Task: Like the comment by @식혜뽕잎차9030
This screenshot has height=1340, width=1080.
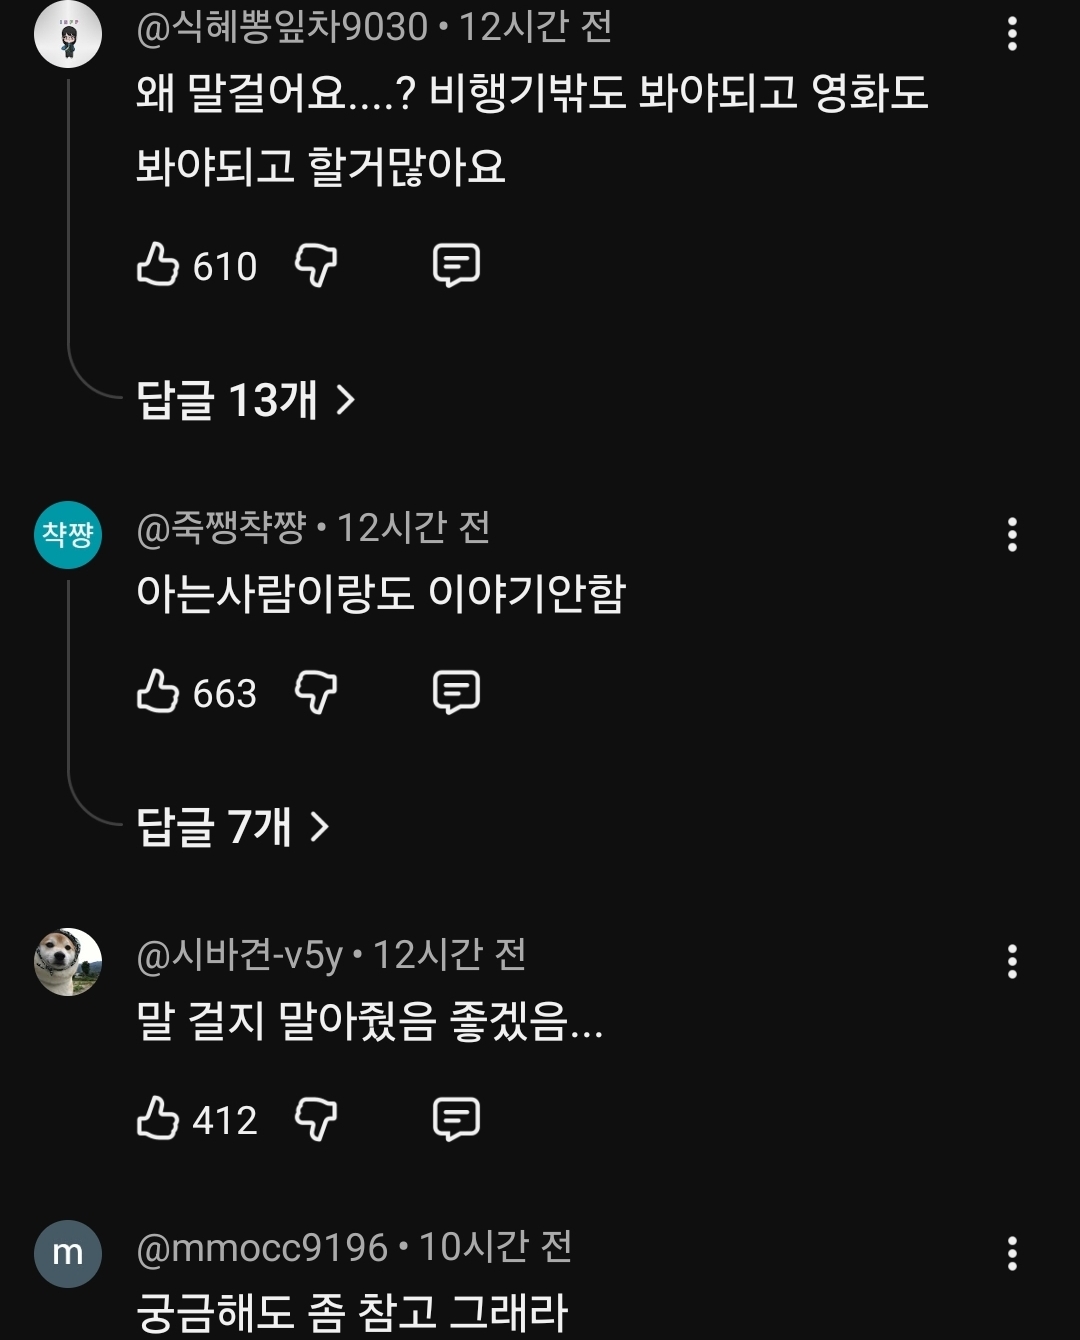Action: coord(157,266)
